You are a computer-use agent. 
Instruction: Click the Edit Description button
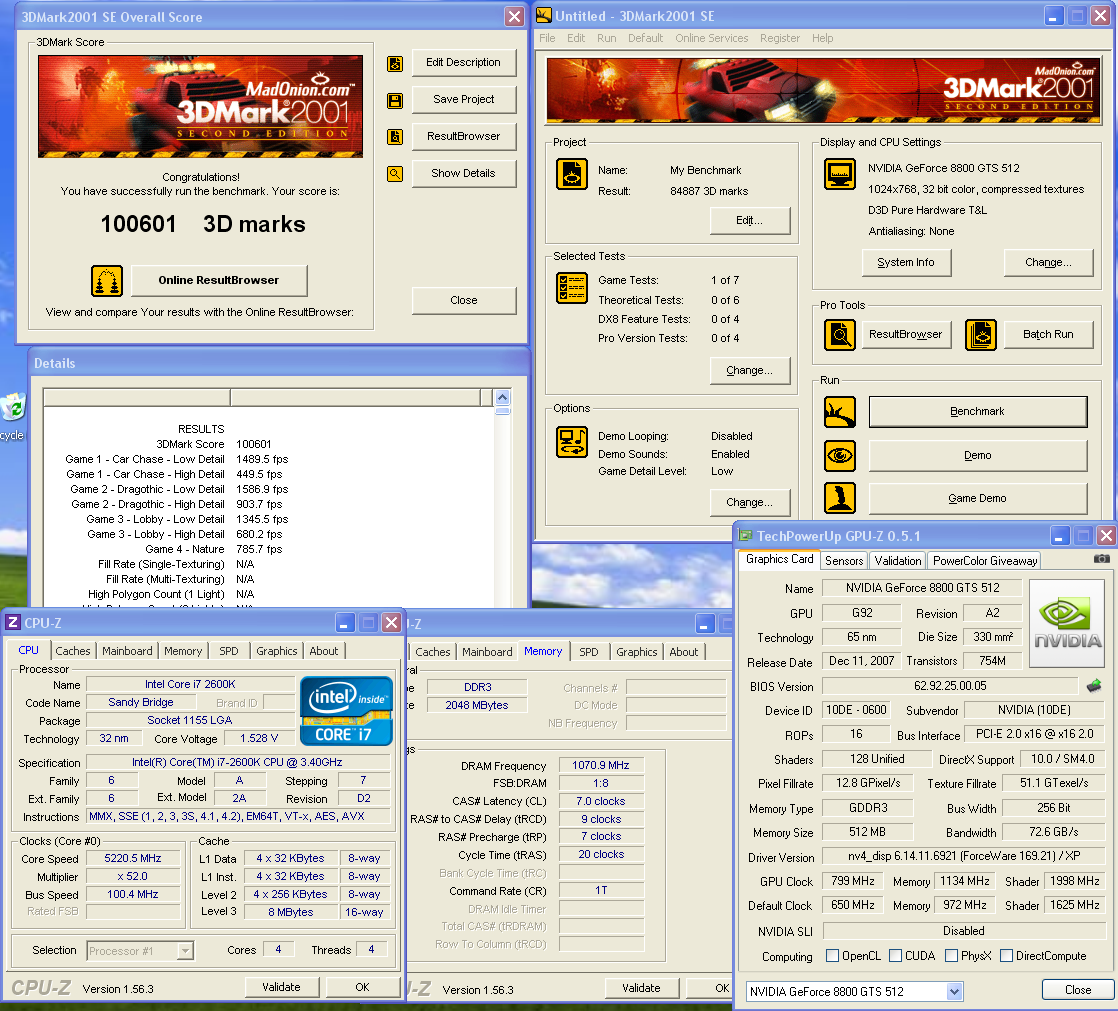pyautogui.click(x=463, y=63)
